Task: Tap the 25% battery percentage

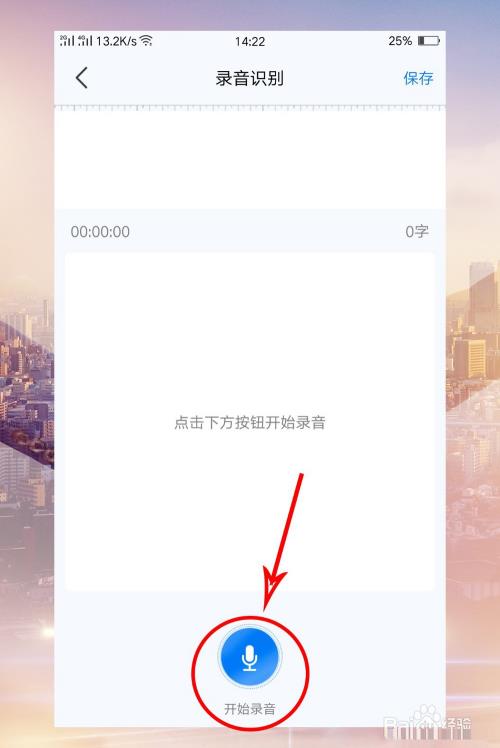Action: click(400, 41)
